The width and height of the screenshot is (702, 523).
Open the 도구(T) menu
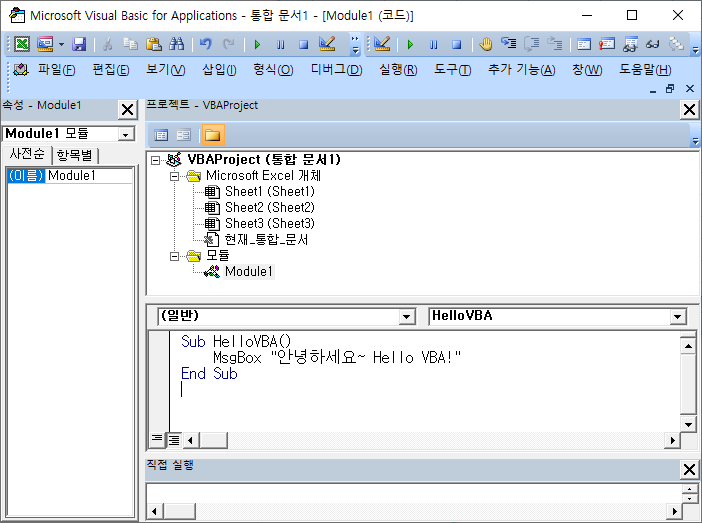tap(452, 69)
